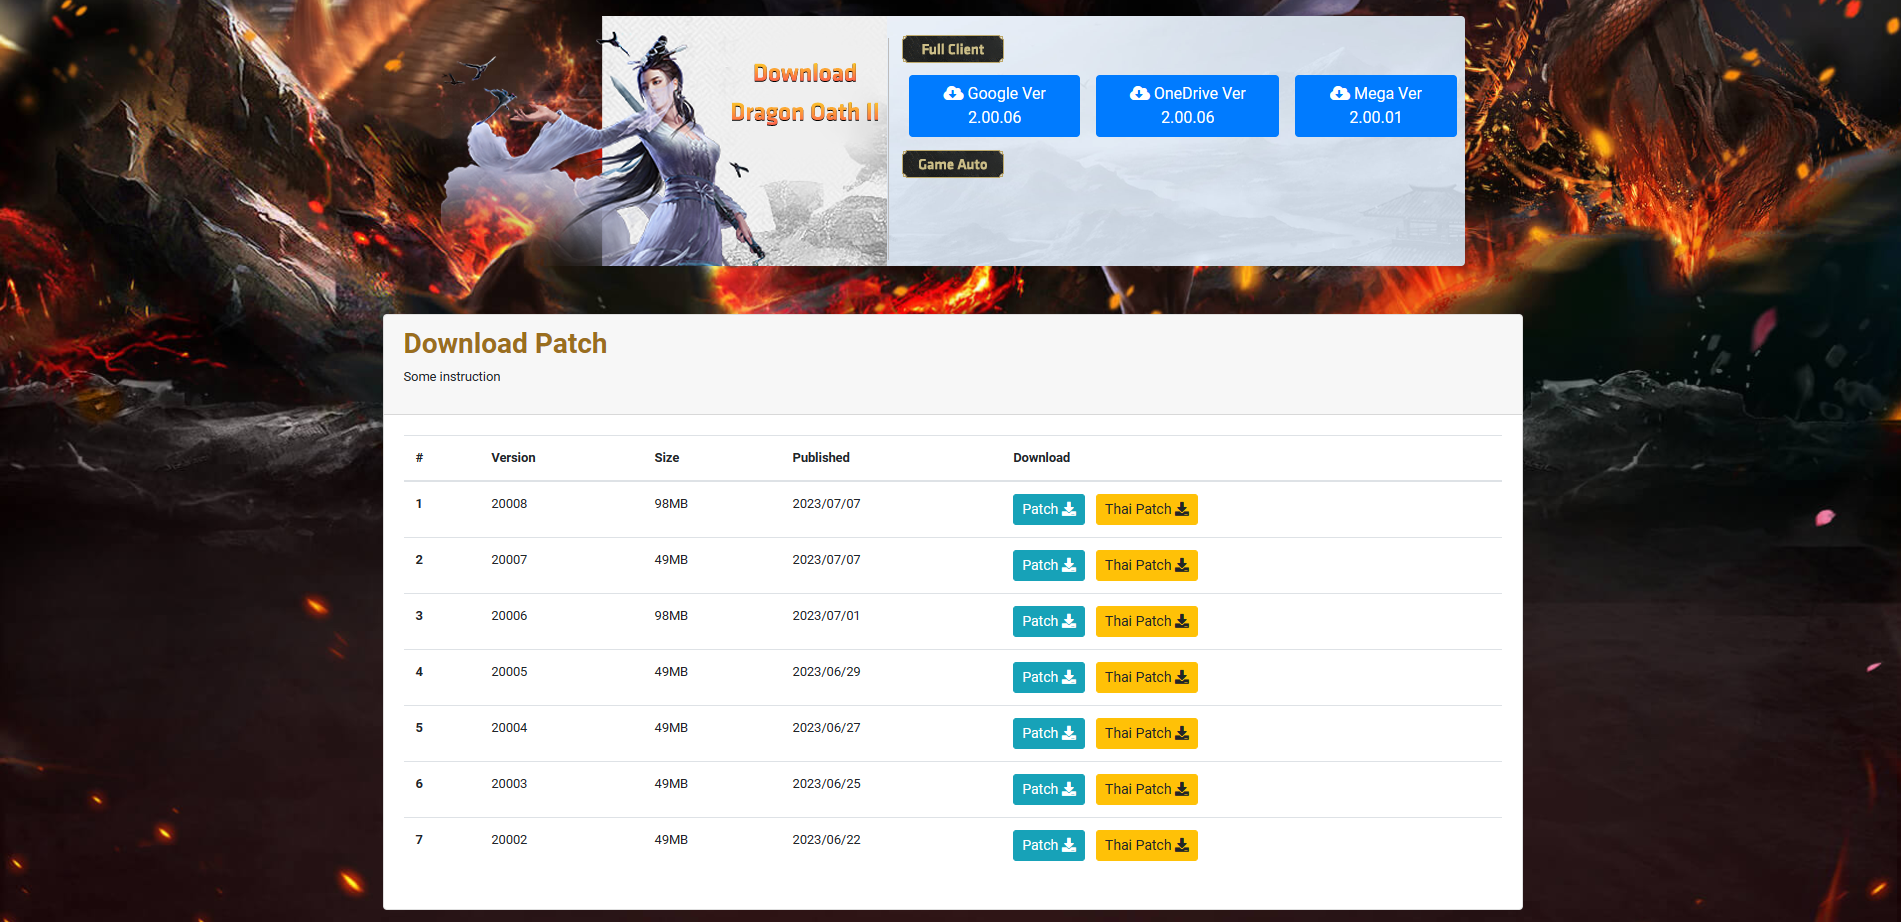Download Thai Patch for version 20007
Screen dimensions: 1901x922
pyautogui.click(x=1146, y=565)
